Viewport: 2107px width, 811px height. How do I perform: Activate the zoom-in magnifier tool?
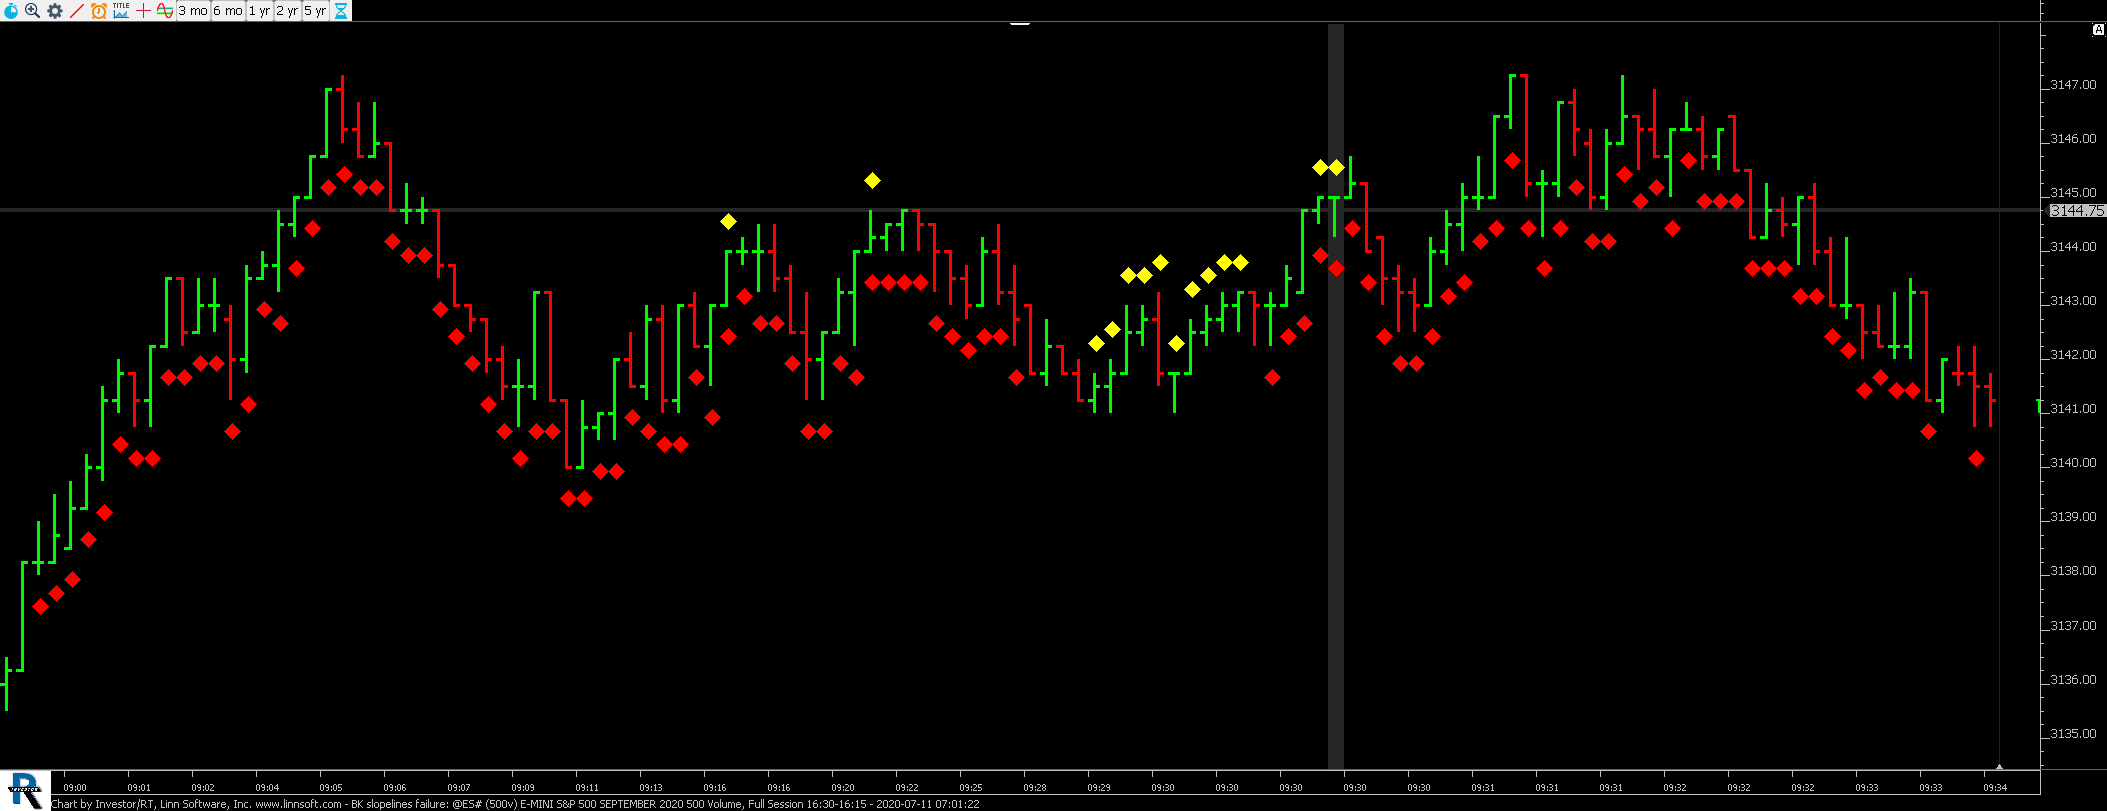32,11
